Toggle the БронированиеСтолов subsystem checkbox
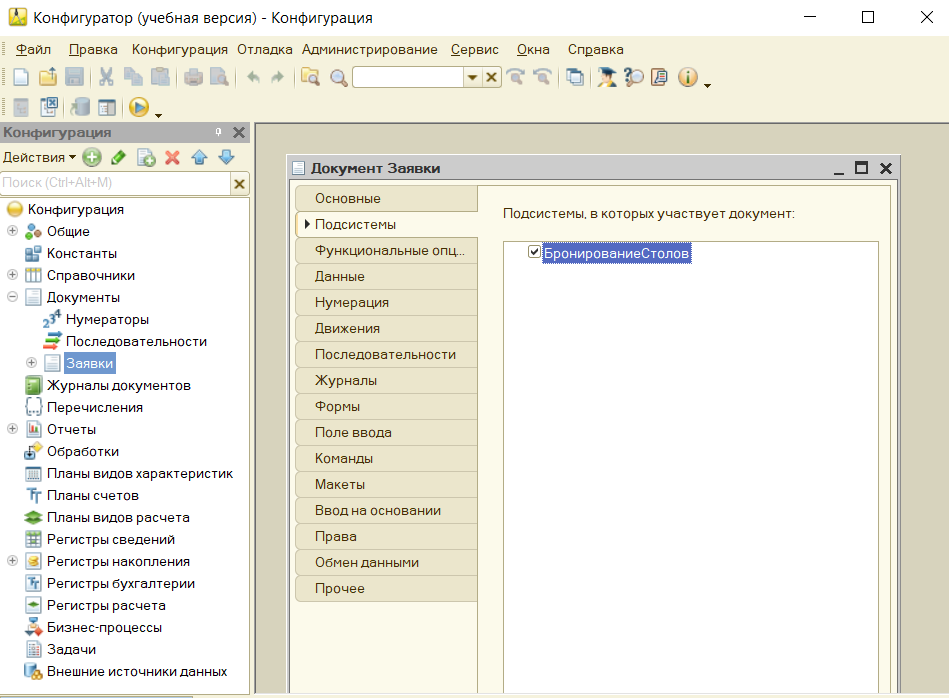 534,253
